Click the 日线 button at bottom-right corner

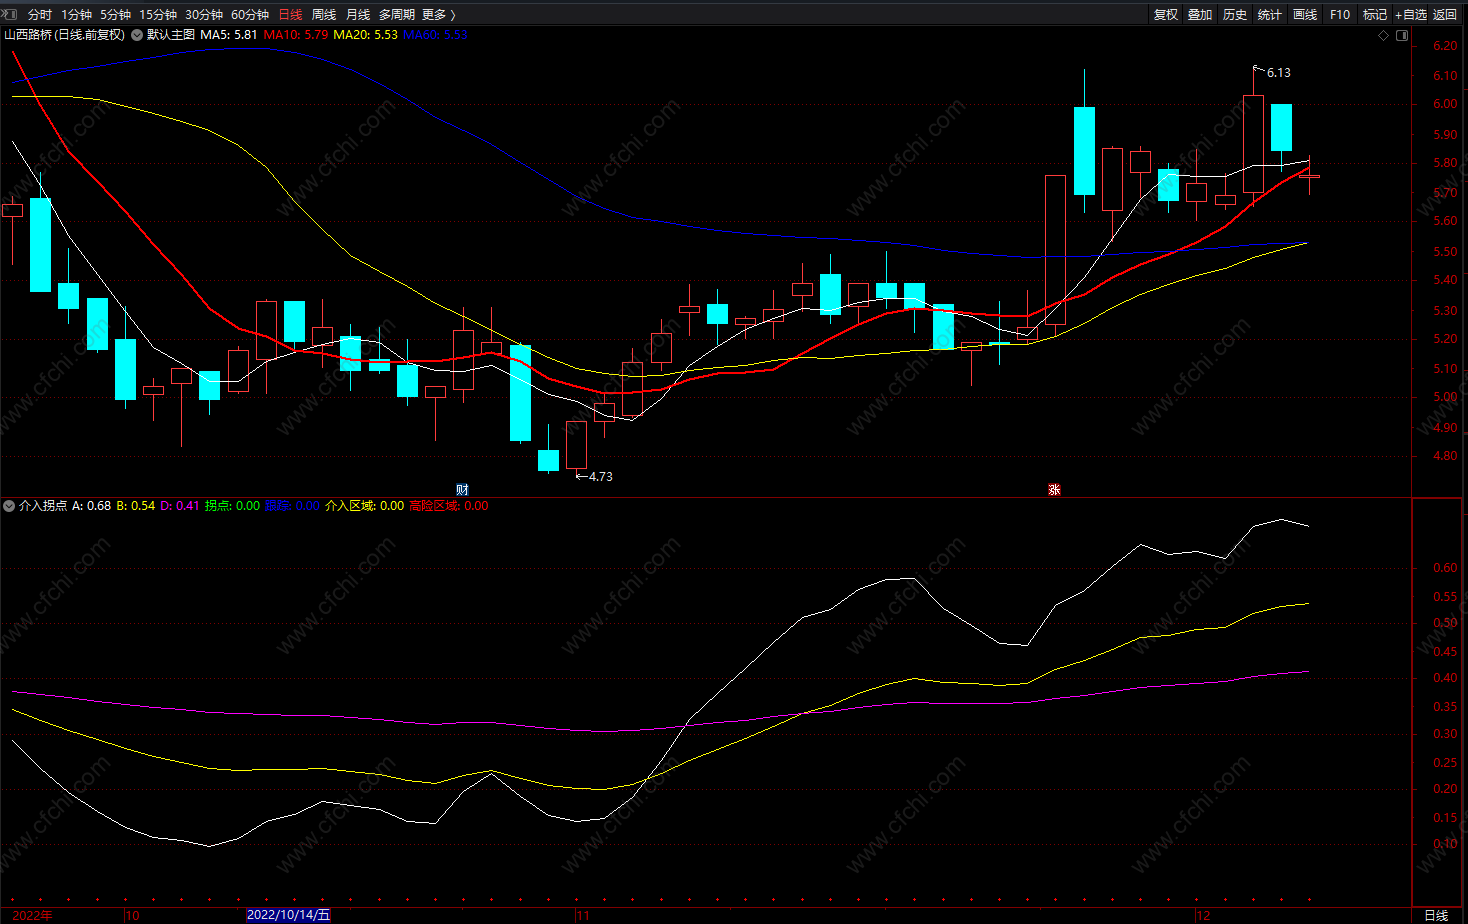point(1436,915)
